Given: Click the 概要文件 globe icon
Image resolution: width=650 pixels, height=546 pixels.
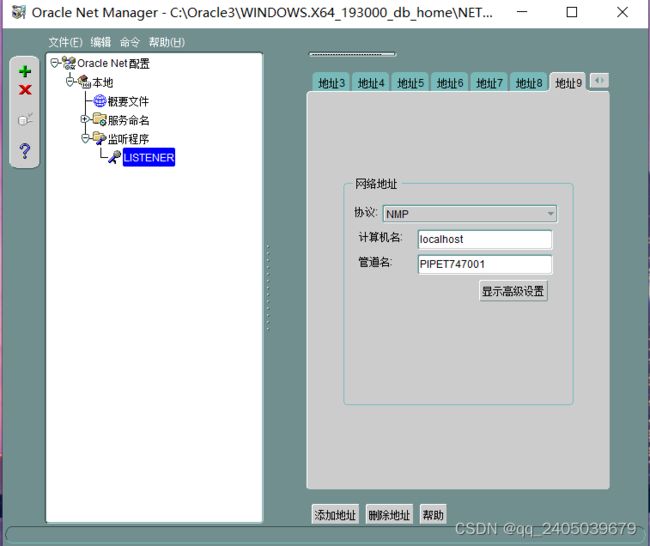Looking at the screenshot, I should (100, 101).
